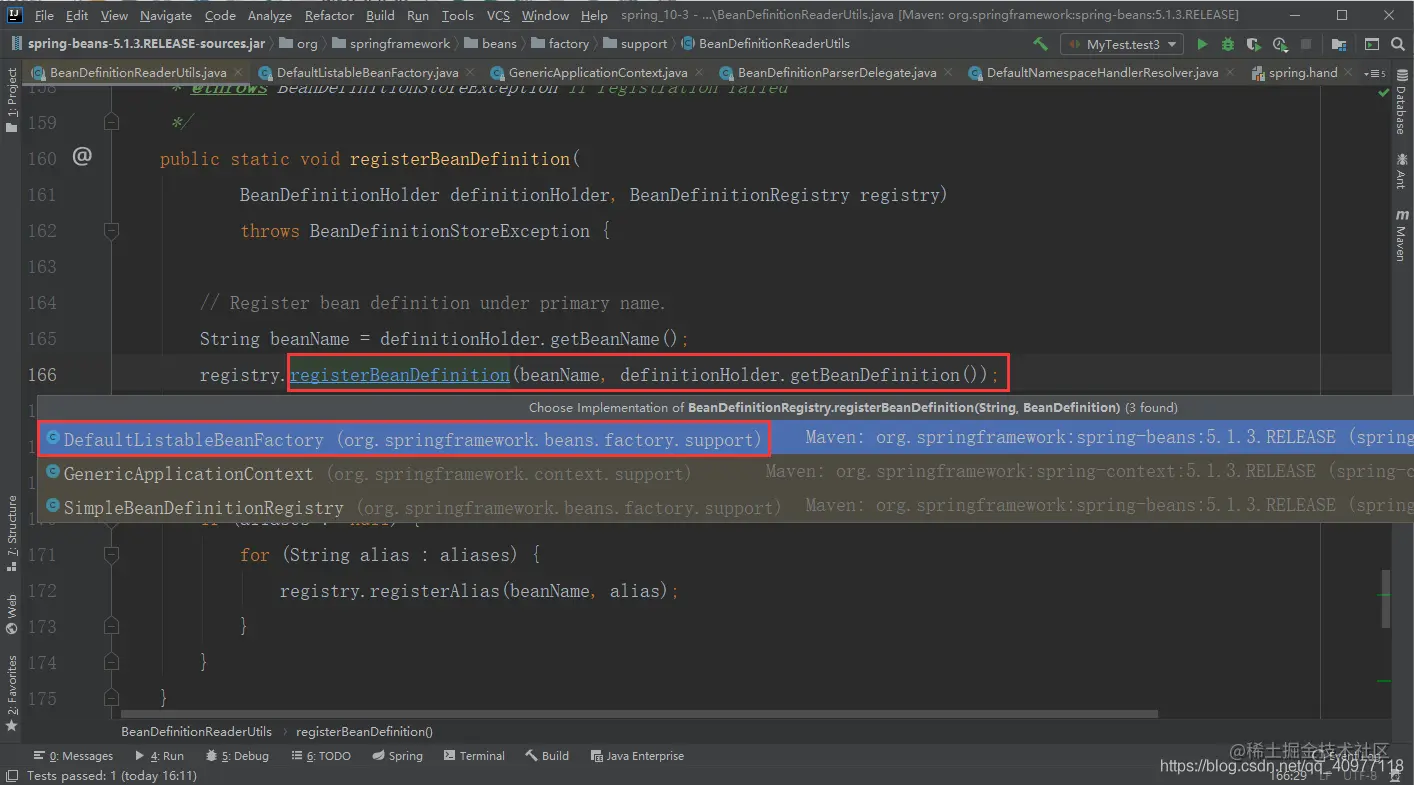The width and height of the screenshot is (1414, 785).
Task: Click the grey Stop icon in toolbar
Action: pos(1306,44)
